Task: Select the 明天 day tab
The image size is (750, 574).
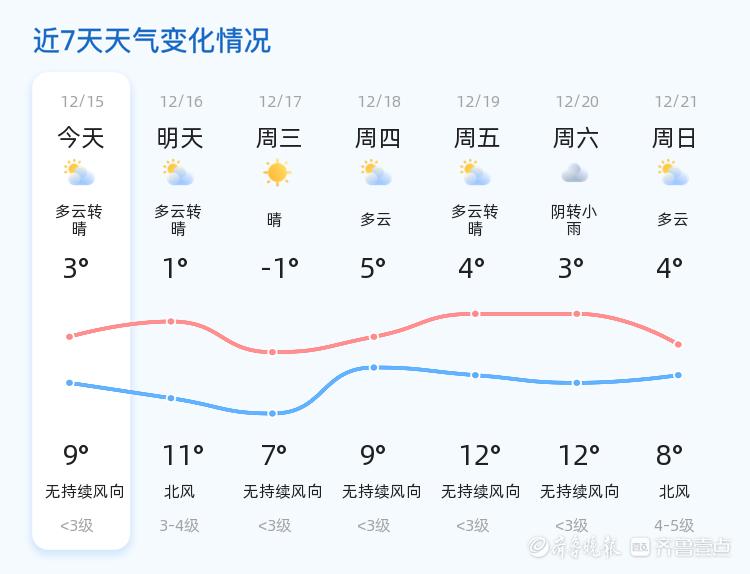Action: point(180,138)
